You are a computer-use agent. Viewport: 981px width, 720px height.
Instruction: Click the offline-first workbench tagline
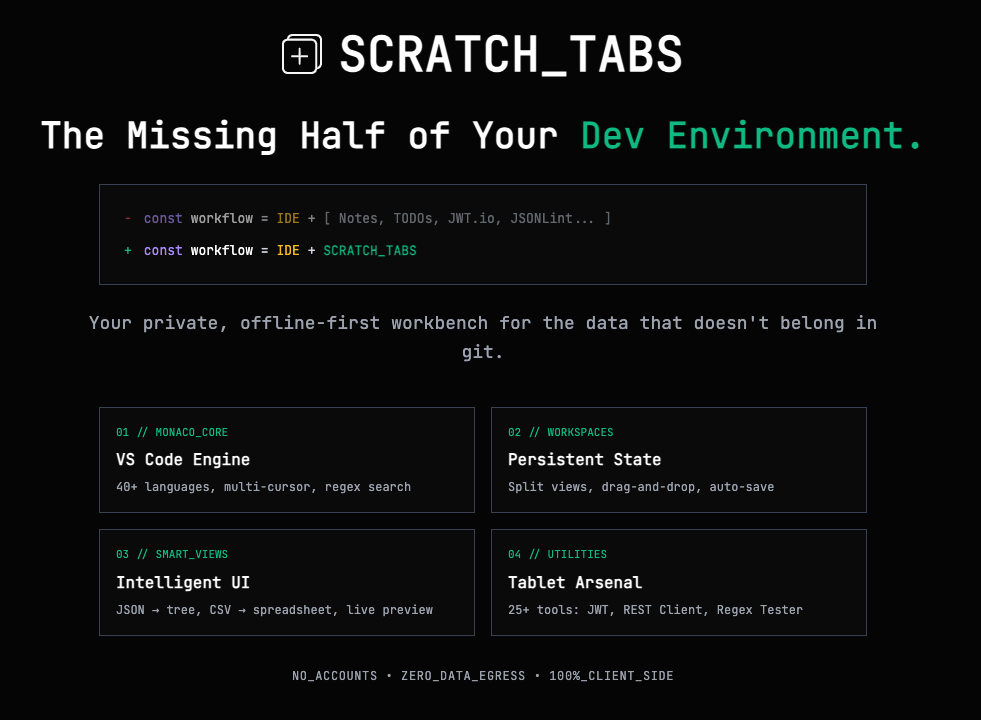[483, 337]
